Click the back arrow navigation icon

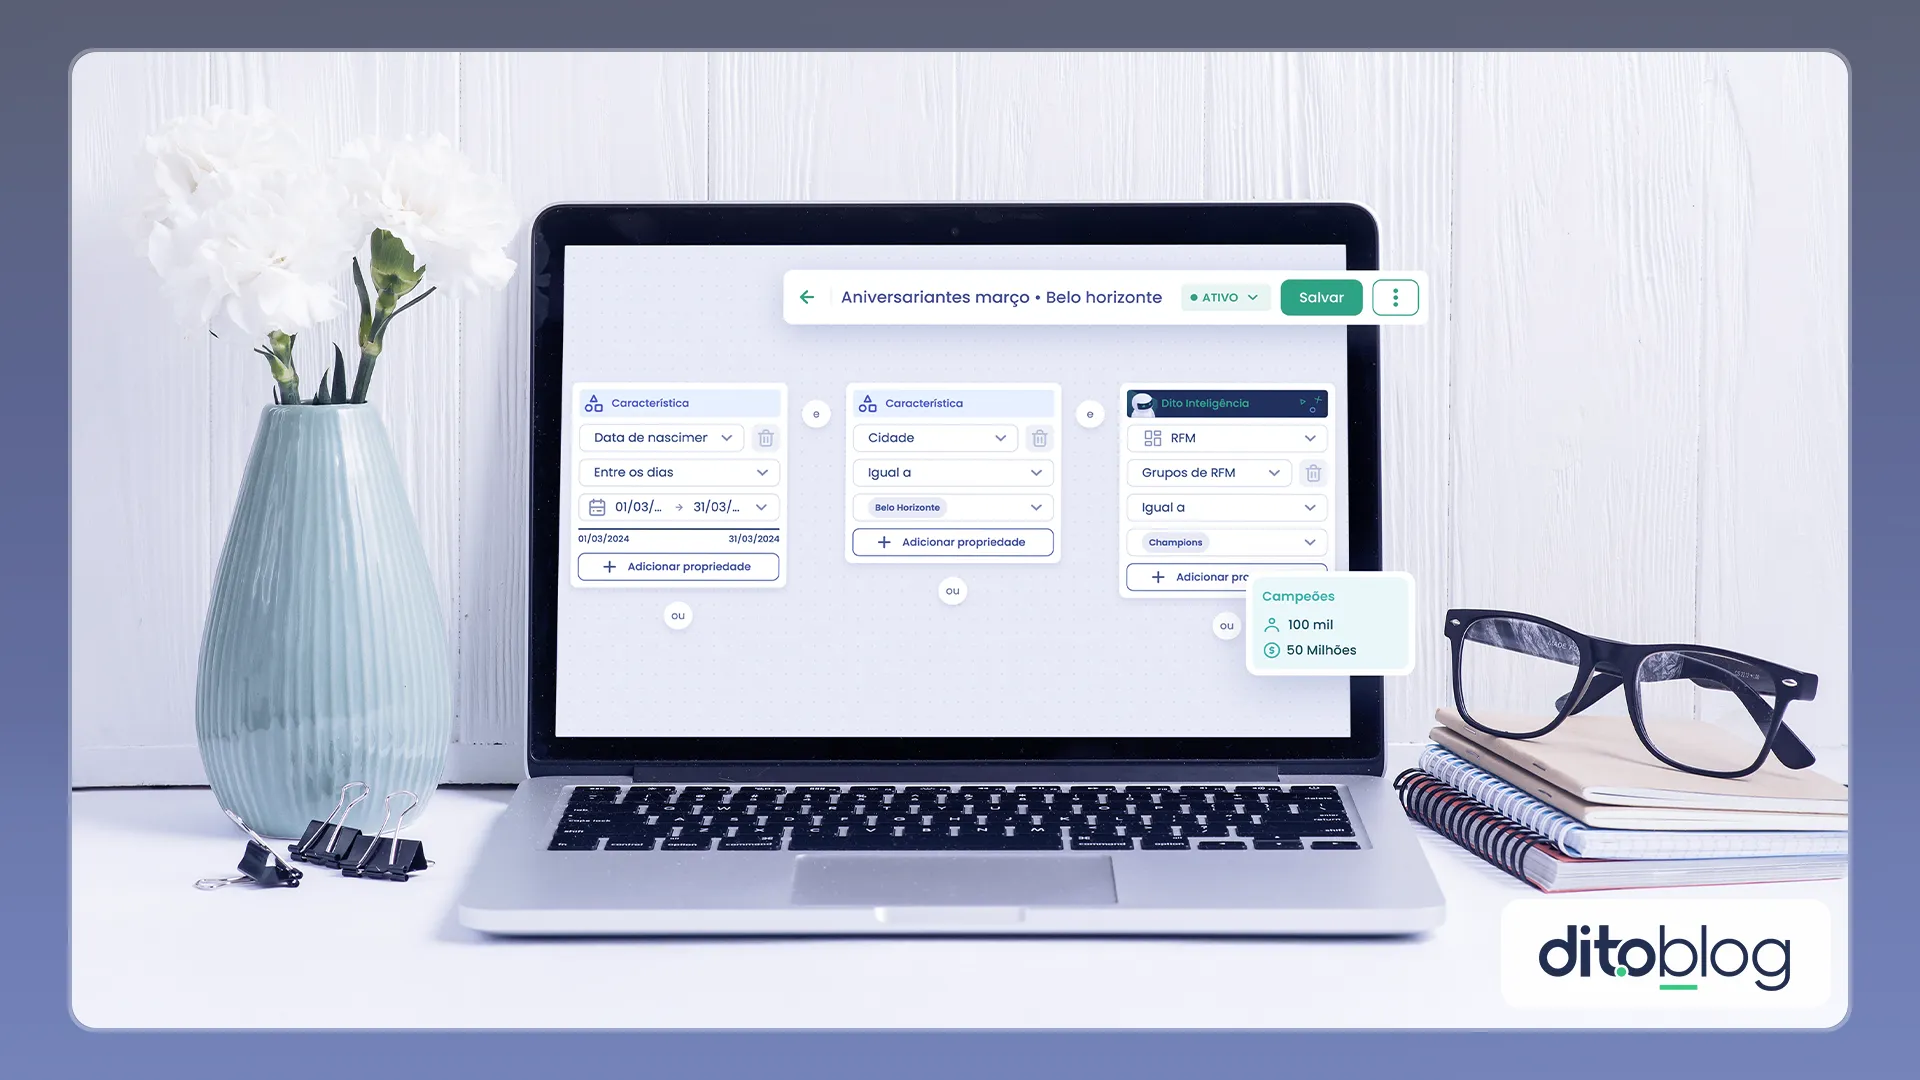point(807,297)
